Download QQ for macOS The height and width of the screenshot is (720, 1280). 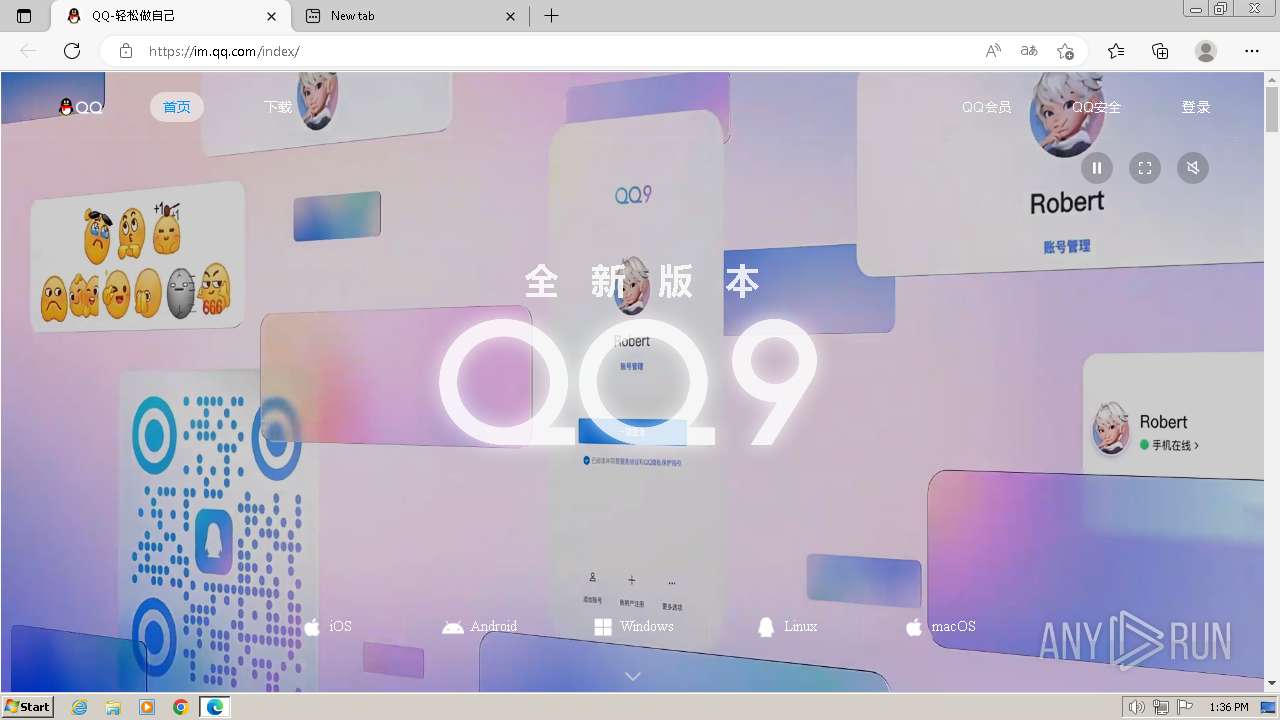point(941,626)
